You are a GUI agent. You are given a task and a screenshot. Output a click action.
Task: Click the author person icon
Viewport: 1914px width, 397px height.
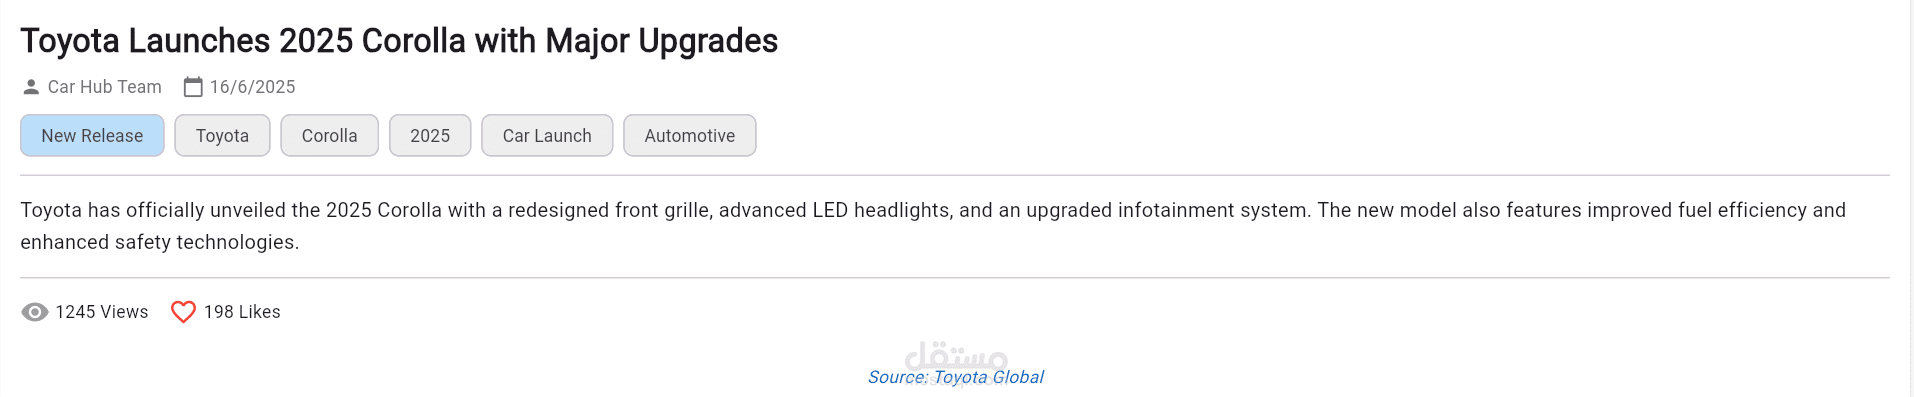tap(31, 87)
